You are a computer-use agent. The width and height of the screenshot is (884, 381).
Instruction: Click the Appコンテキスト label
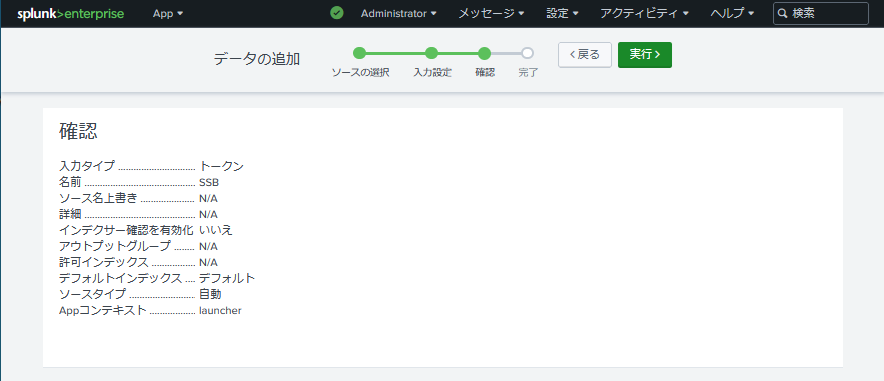[x=103, y=310]
